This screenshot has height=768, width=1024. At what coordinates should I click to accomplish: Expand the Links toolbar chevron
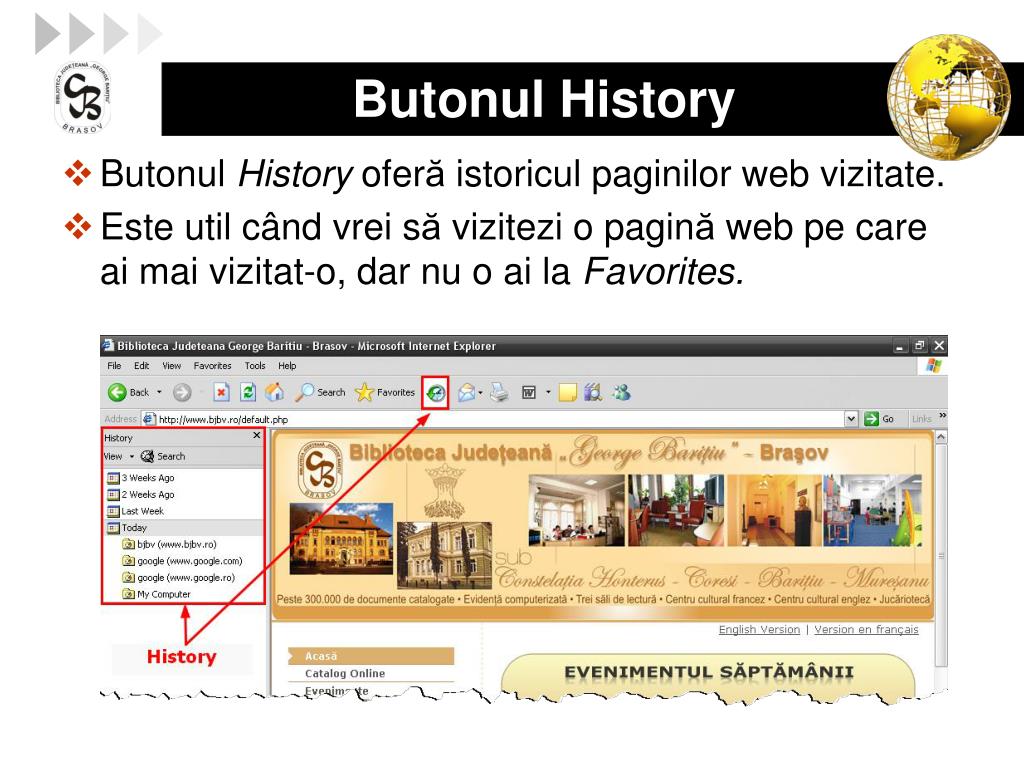[942, 415]
